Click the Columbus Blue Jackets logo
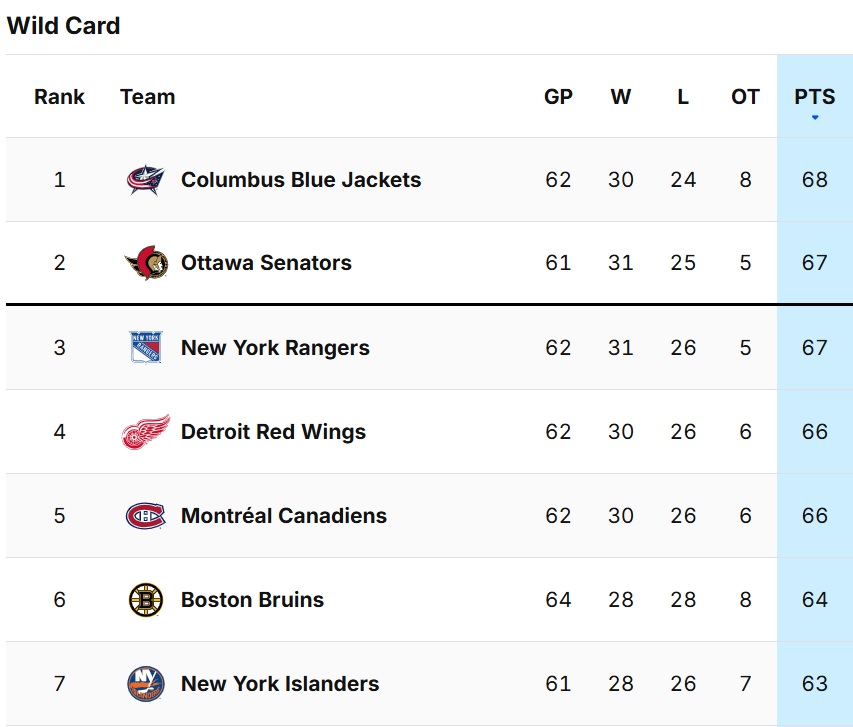This screenshot has height=727, width=853. [x=145, y=180]
